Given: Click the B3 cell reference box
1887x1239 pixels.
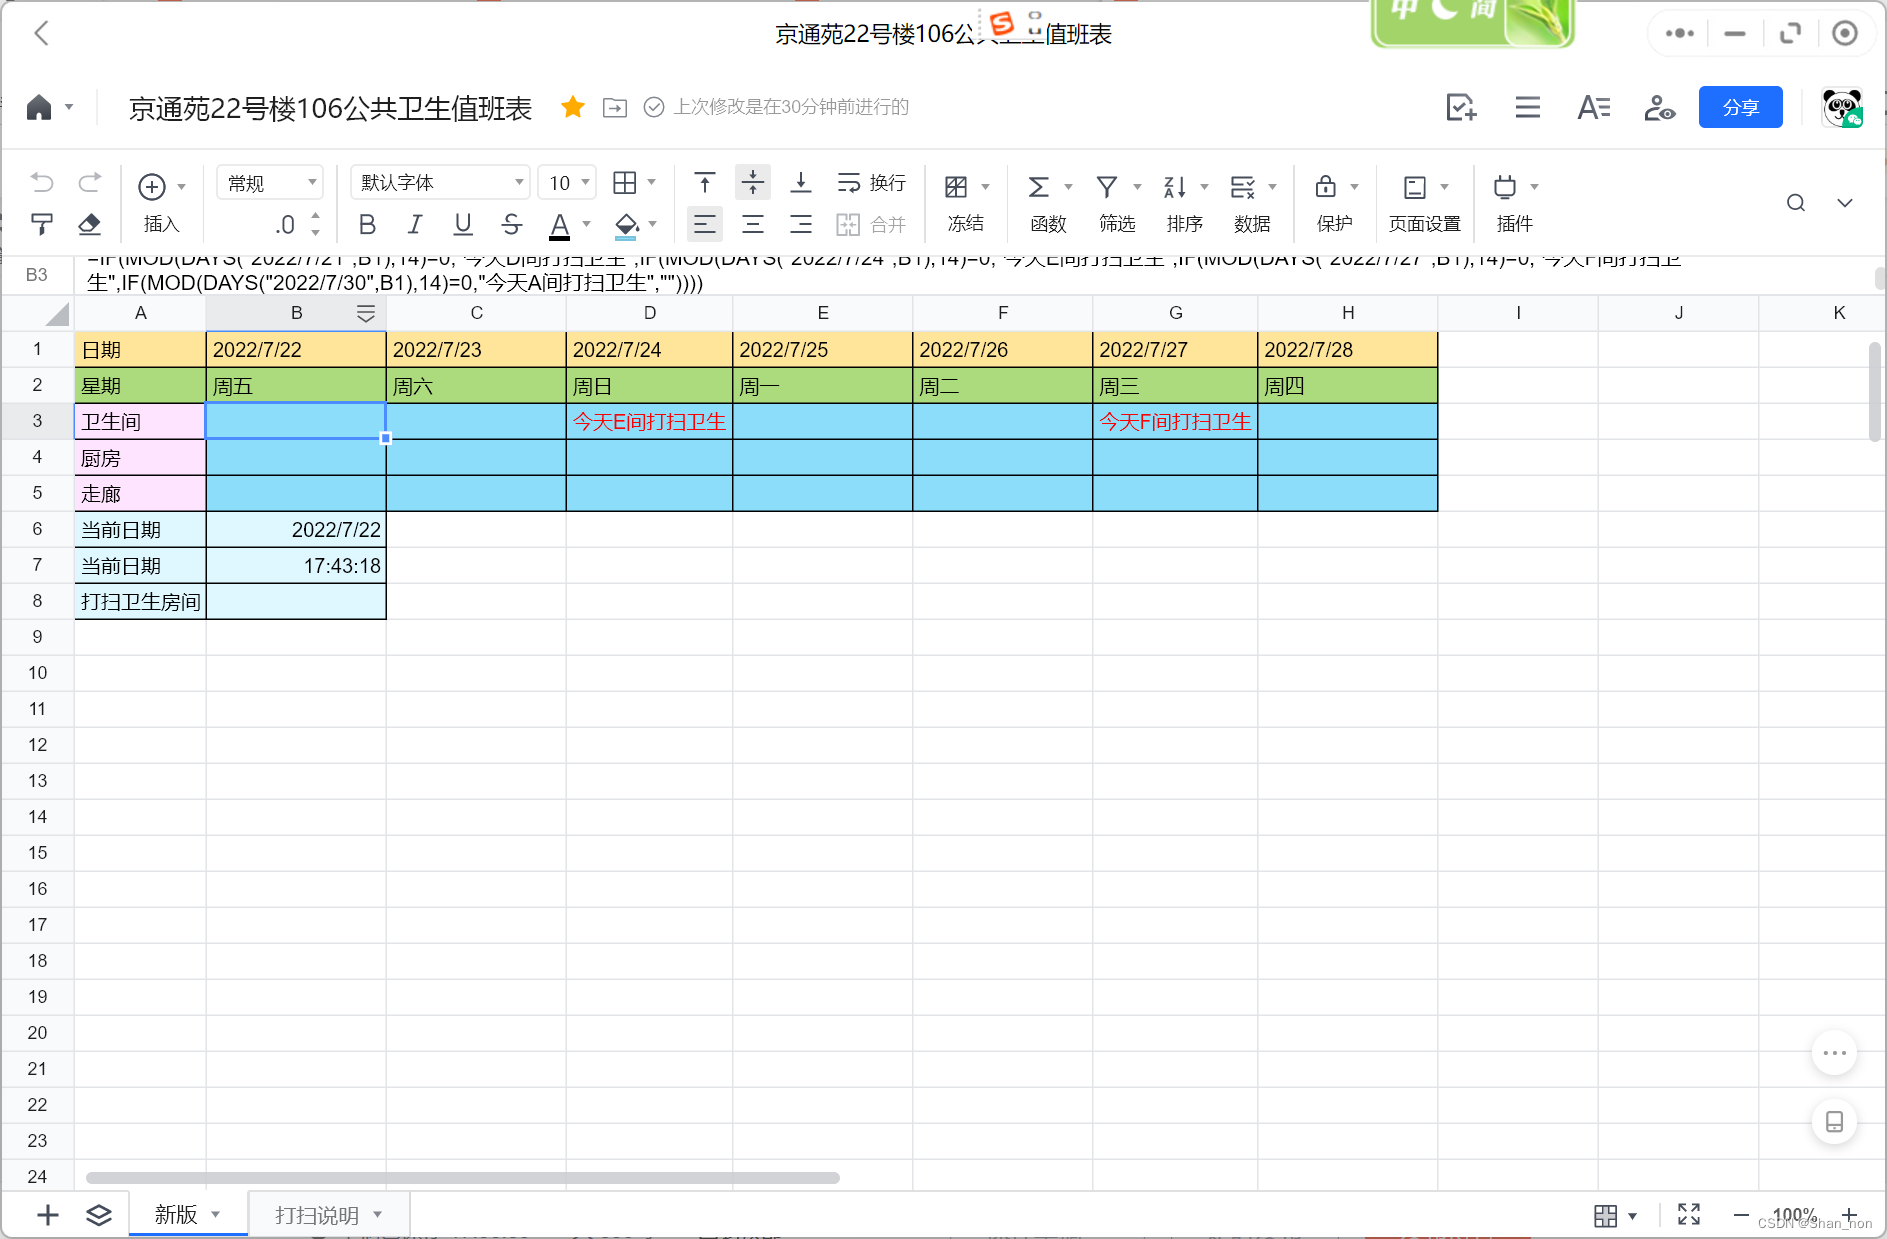Looking at the screenshot, I should click(37, 274).
